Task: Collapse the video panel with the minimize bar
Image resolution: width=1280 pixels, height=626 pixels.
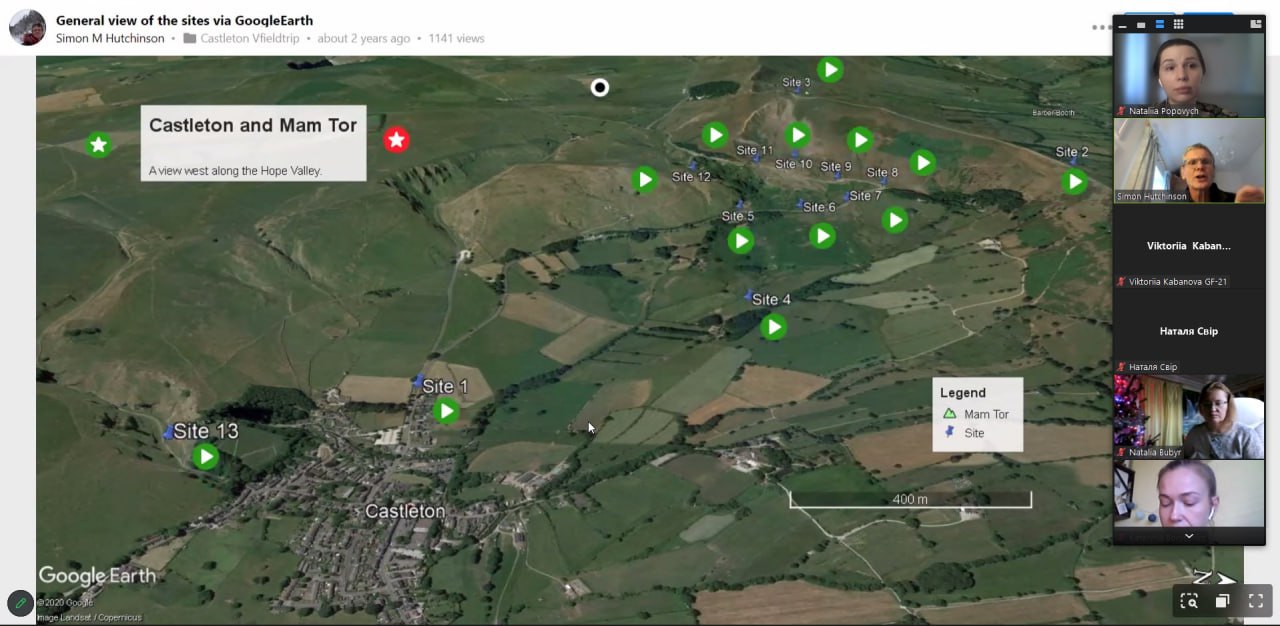Action: (x=1123, y=25)
